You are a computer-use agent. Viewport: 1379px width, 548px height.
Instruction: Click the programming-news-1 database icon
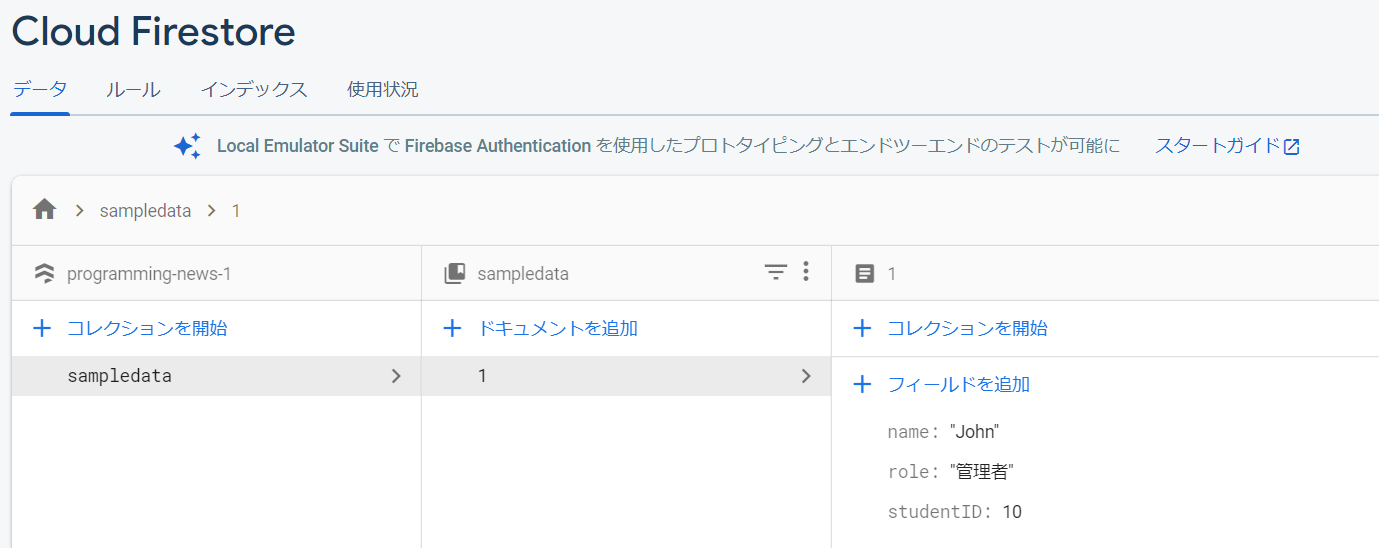coord(44,274)
